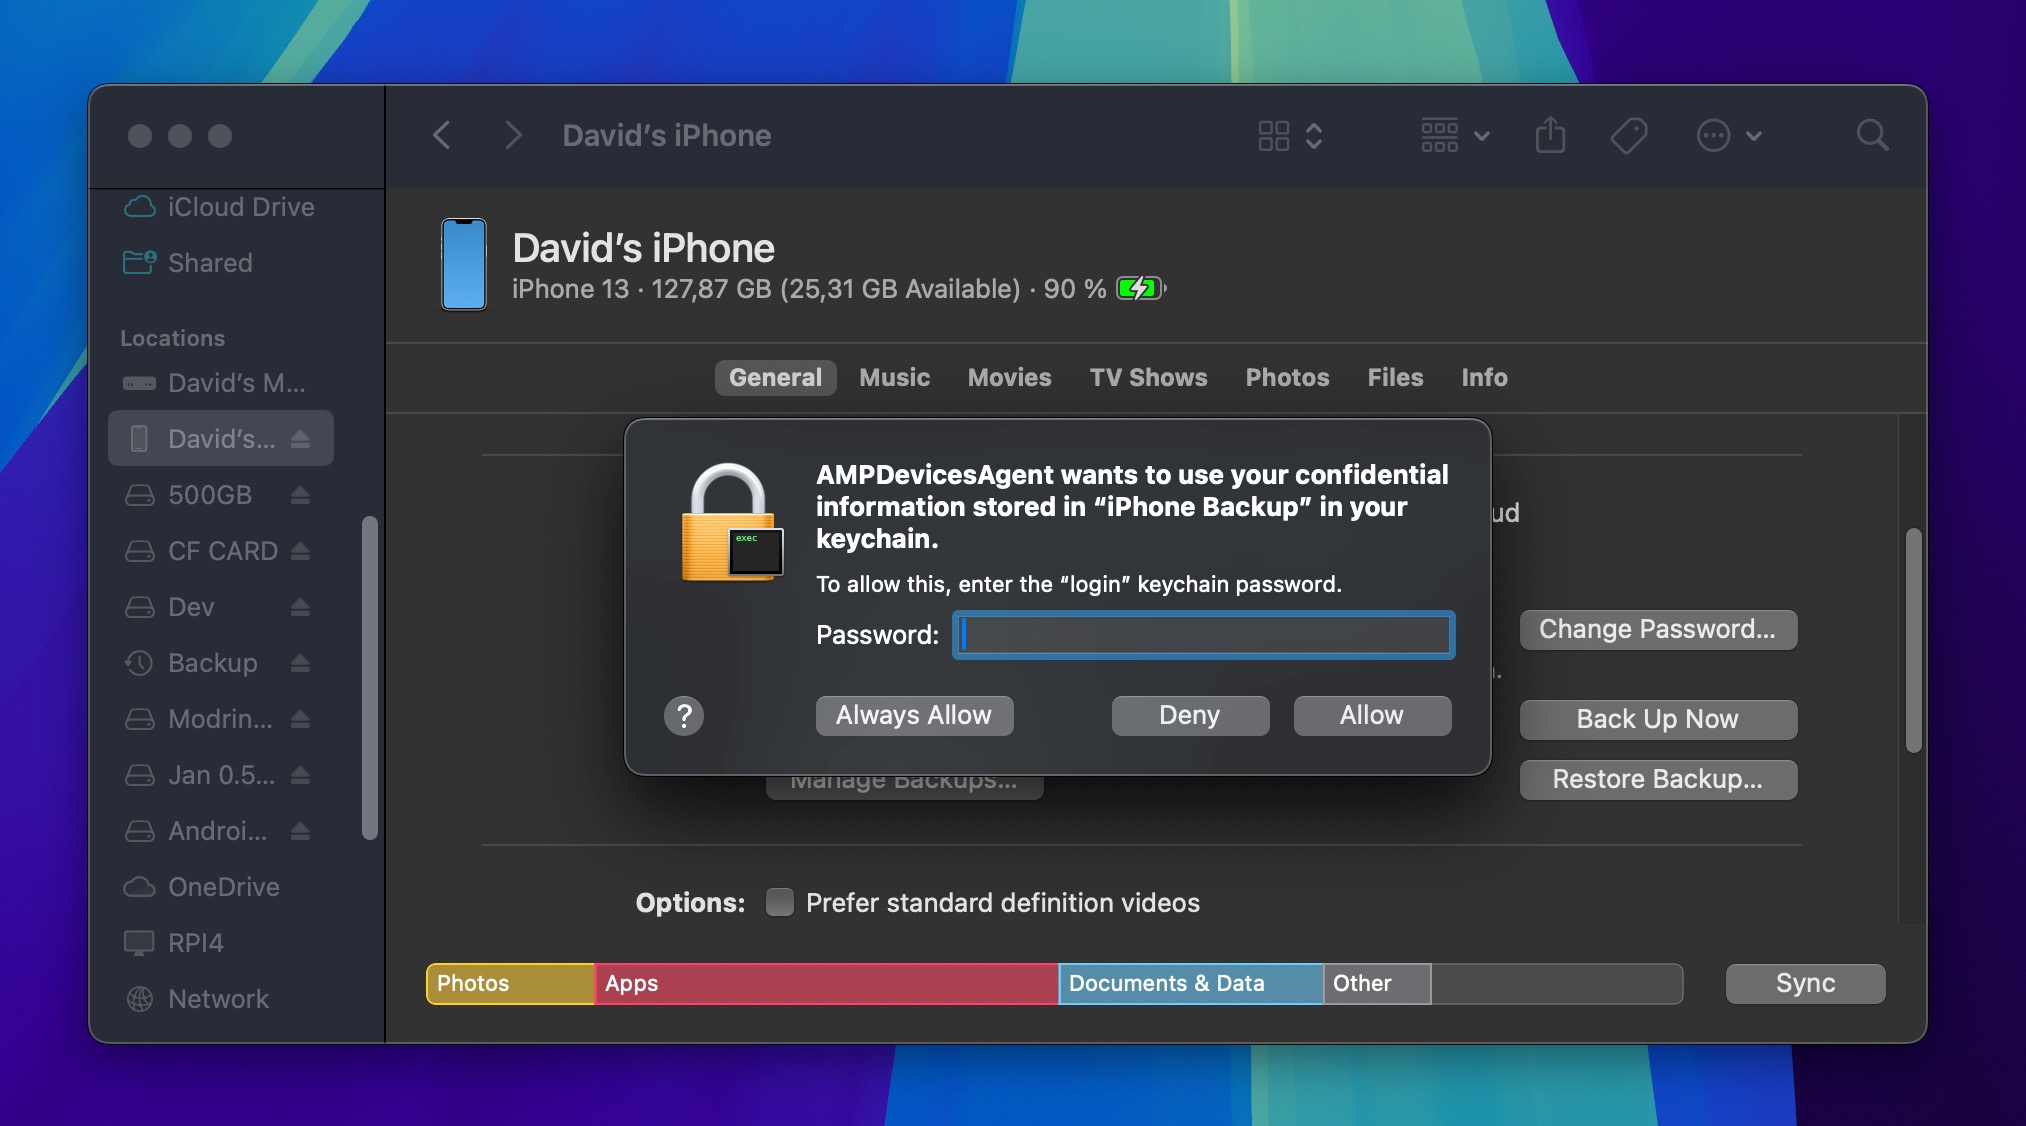Switch to the Movies tab
This screenshot has width=2026, height=1126.
1009,377
